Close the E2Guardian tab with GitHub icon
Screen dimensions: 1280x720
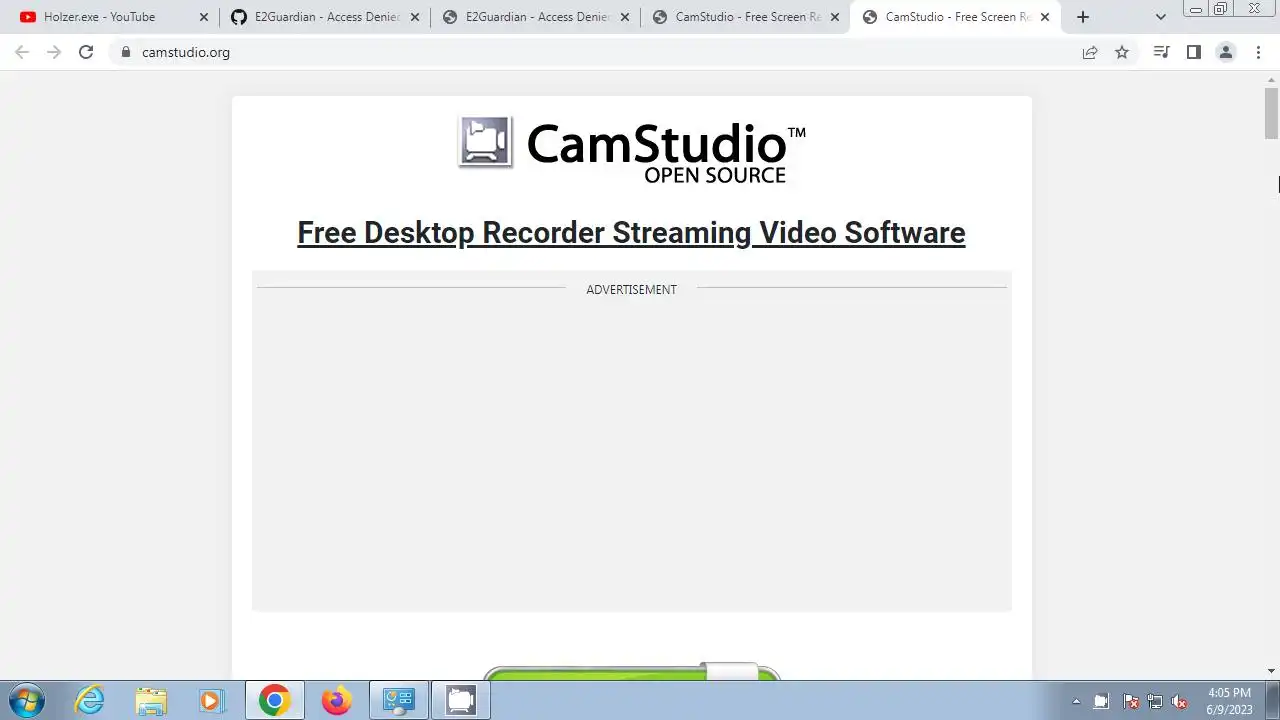coord(415,17)
